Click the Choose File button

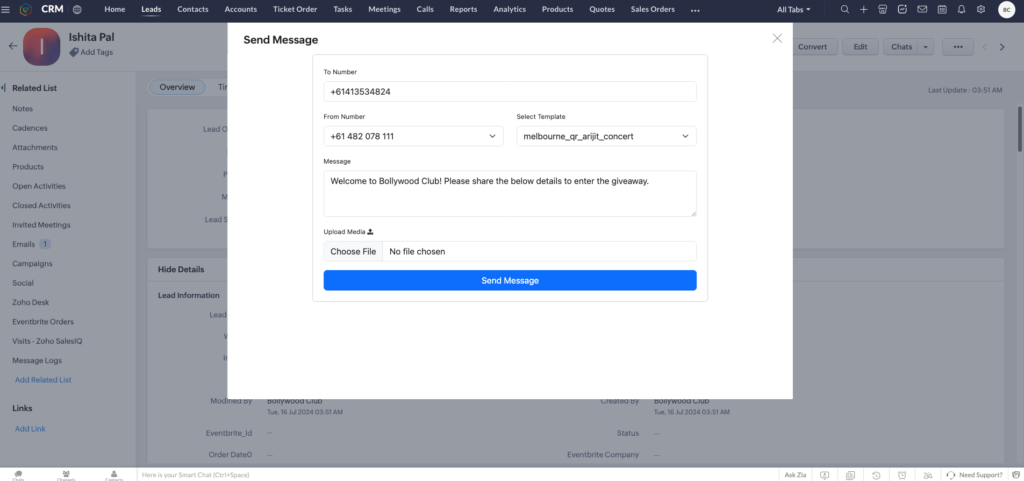click(353, 251)
